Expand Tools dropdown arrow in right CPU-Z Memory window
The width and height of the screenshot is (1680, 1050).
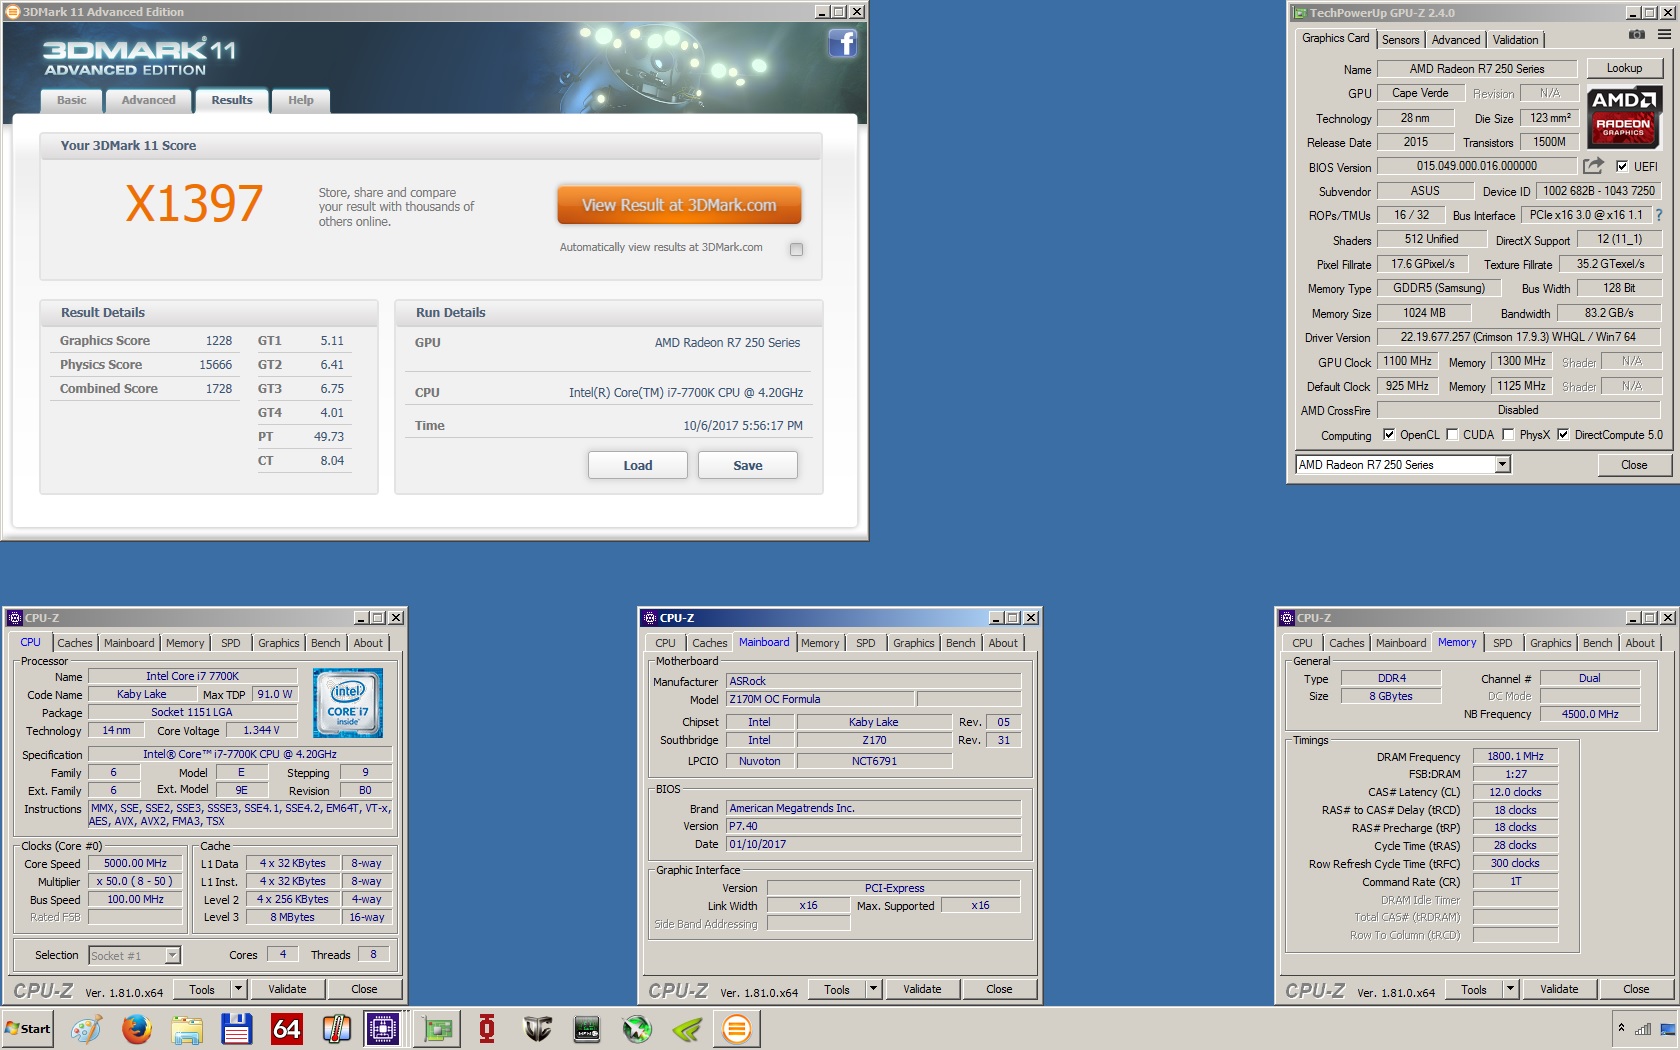pos(1510,989)
